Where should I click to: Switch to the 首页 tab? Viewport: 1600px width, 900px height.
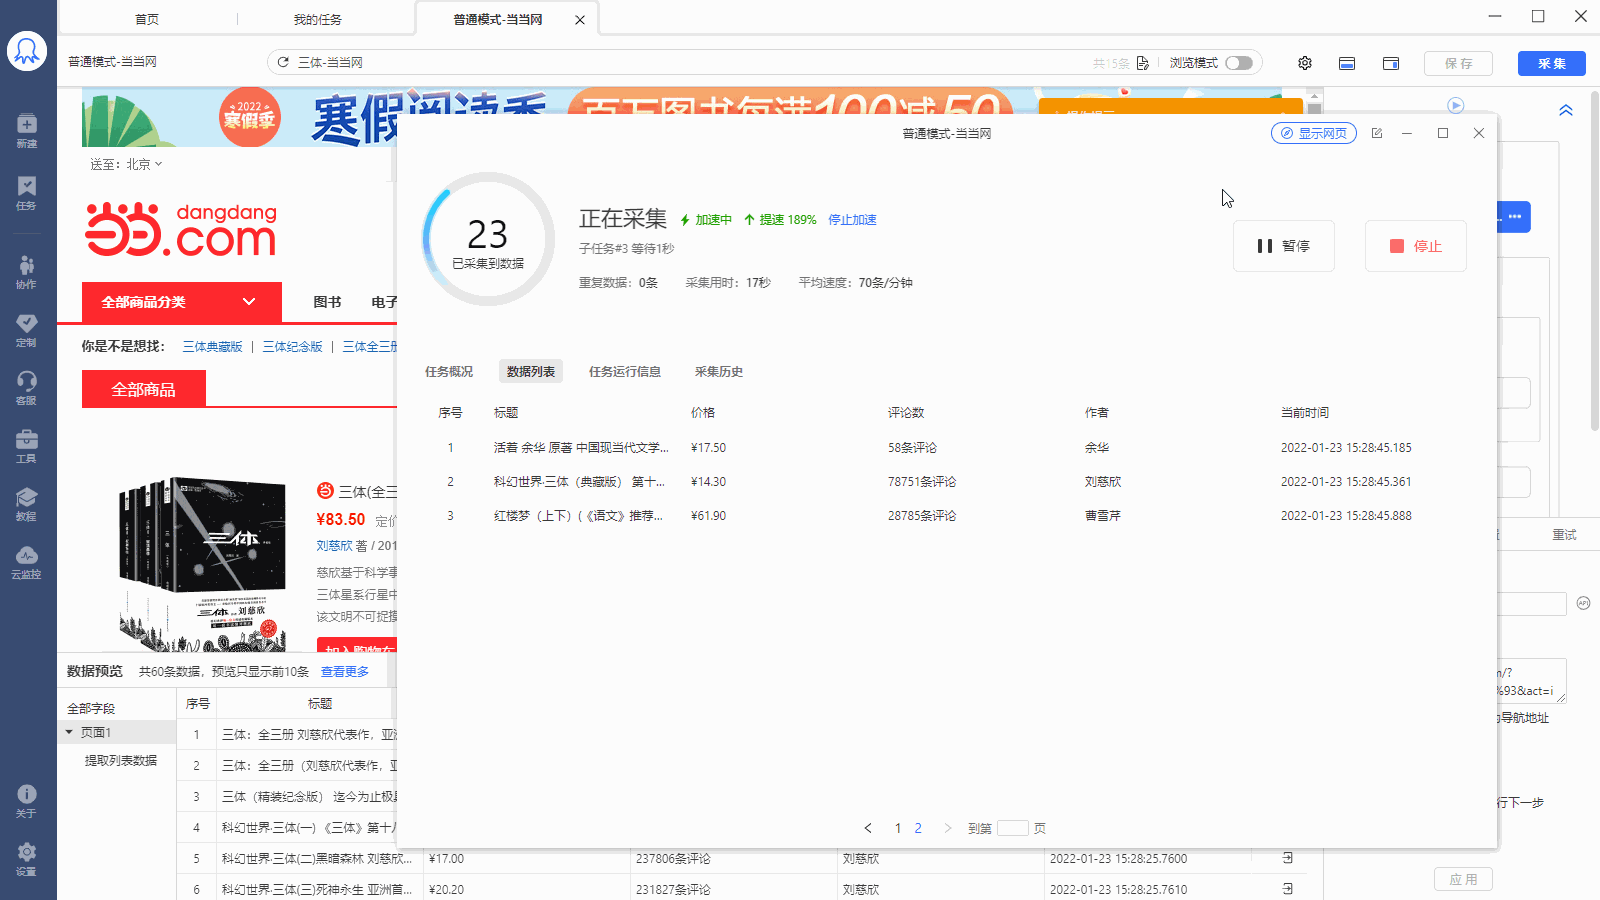click(x=147, y=20)
